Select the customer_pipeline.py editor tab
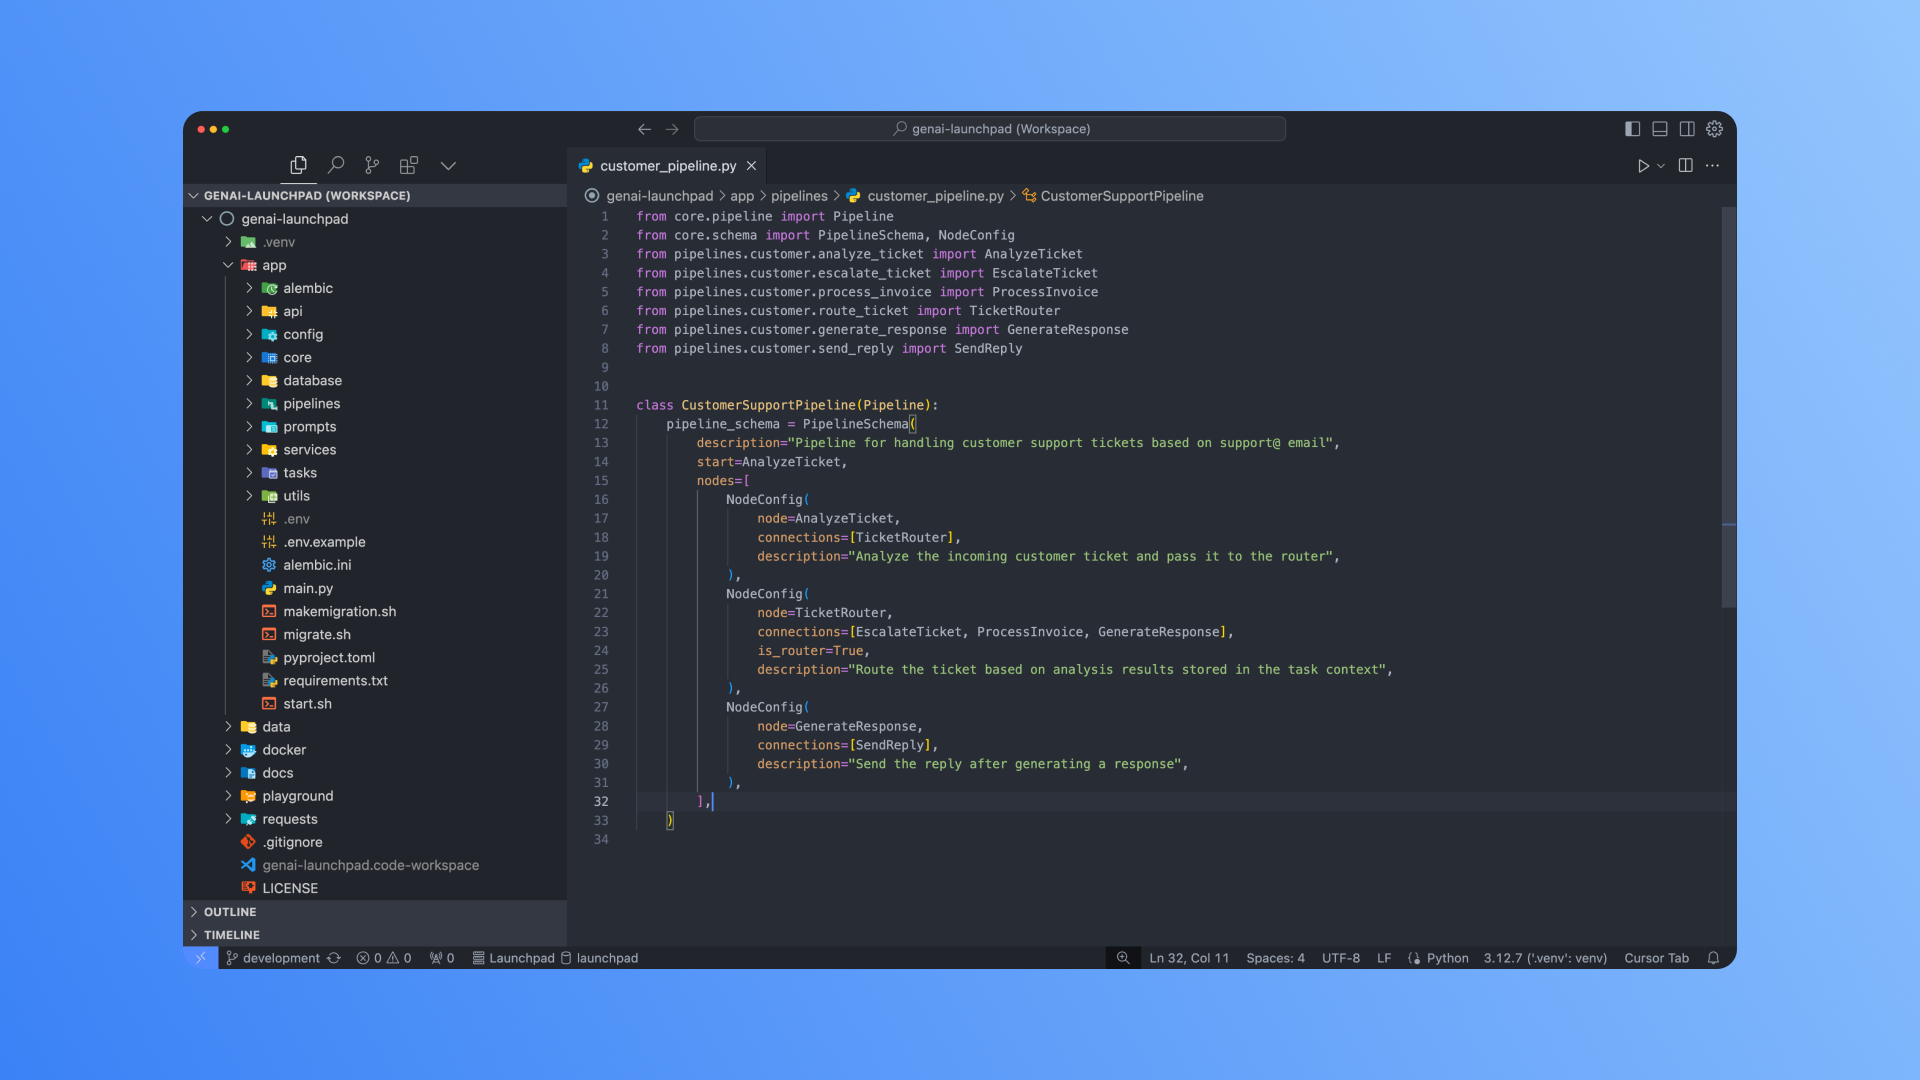The height and width of the screenshot is (1080, 1920). [x=667, y=166]
